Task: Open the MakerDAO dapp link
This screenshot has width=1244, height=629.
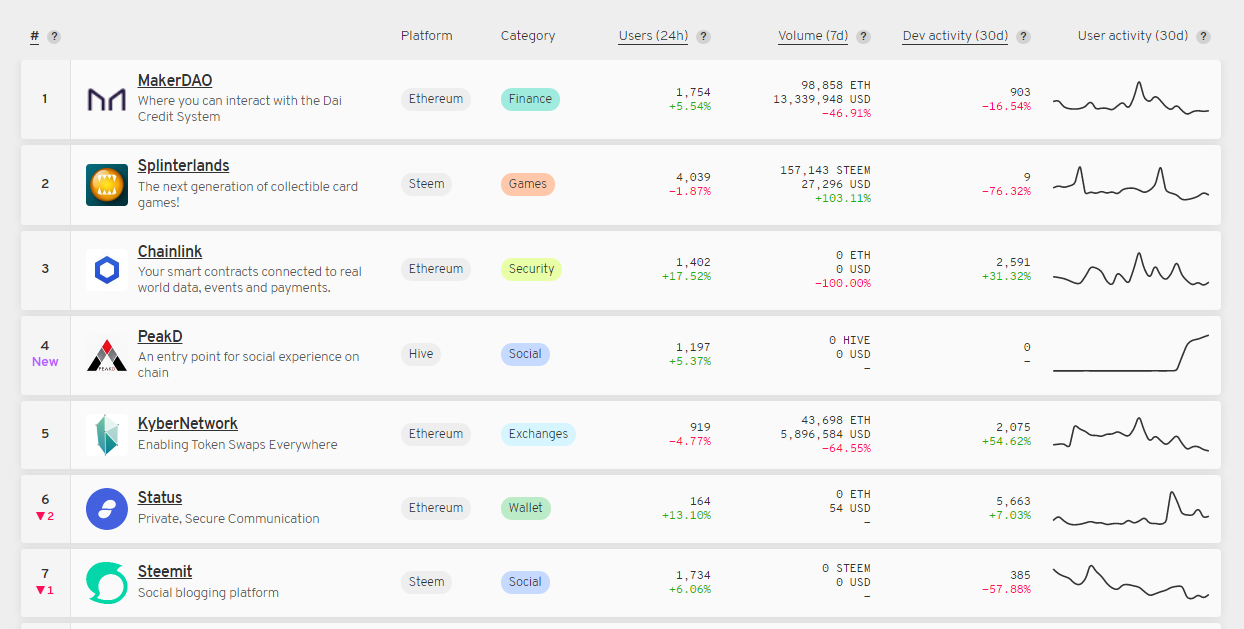Action: pos(175,80)
